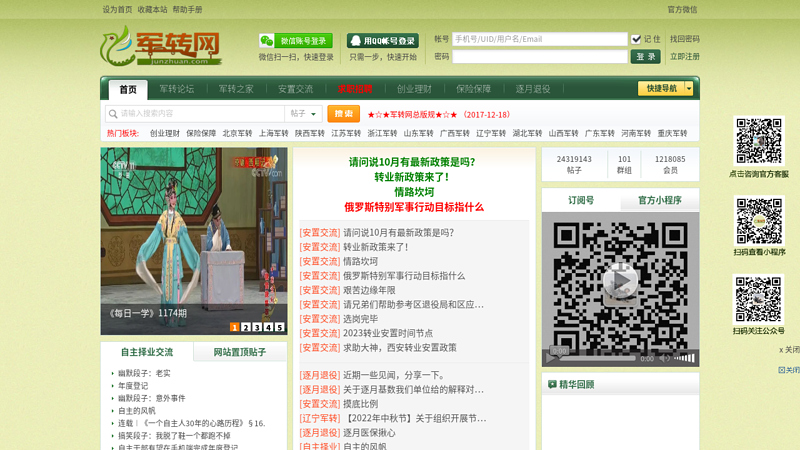
Task: Open green headline 转业新政策来了!
Action: coord(412,177)
